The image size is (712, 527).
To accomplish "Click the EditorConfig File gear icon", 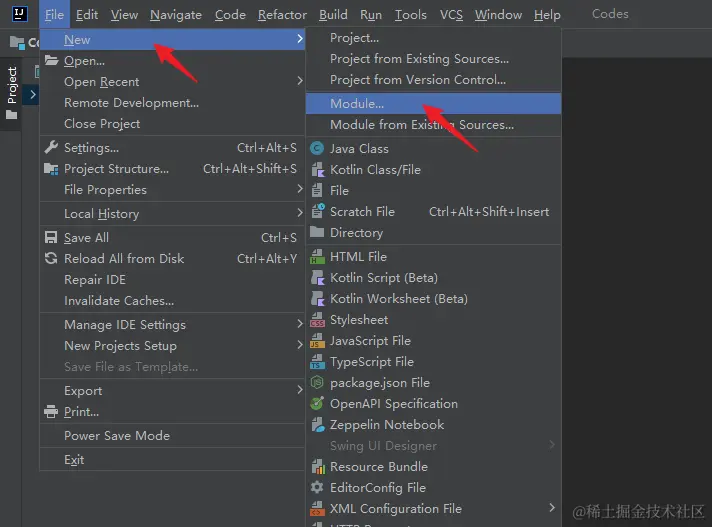I will pyautogui.click(x=317, y=487).
